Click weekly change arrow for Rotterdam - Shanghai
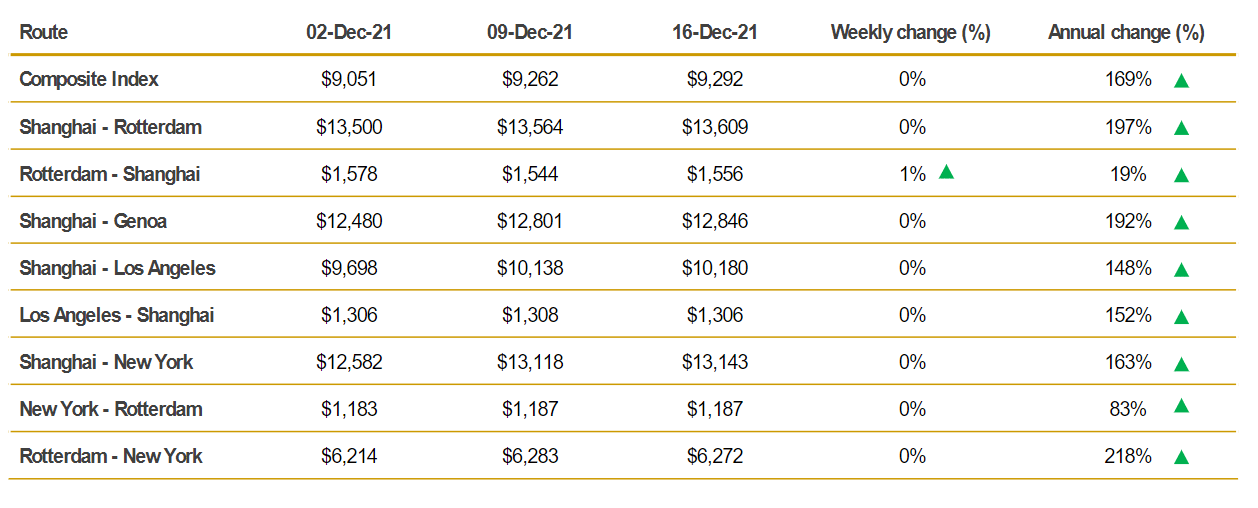 point(946,172)
